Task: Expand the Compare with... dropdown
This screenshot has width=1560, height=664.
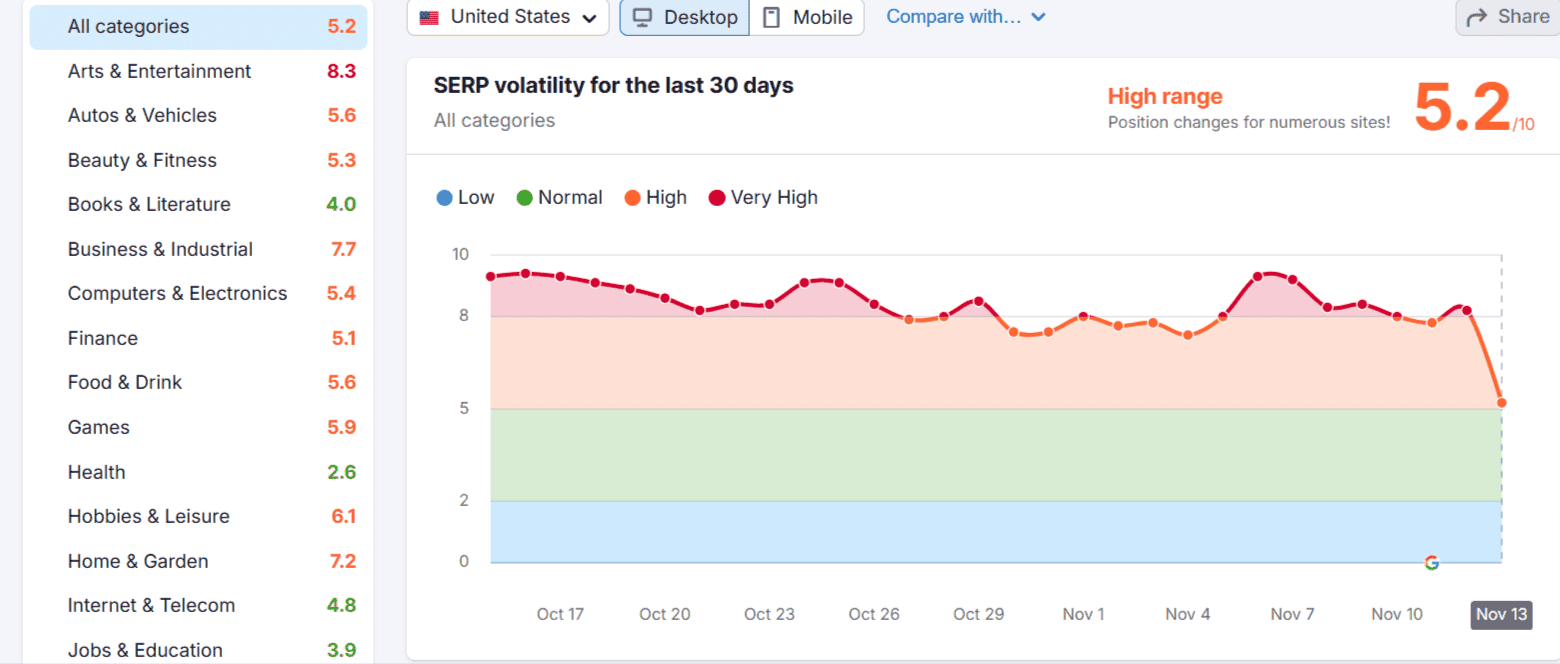Action: pyautogui.click(x=965, y=17)
